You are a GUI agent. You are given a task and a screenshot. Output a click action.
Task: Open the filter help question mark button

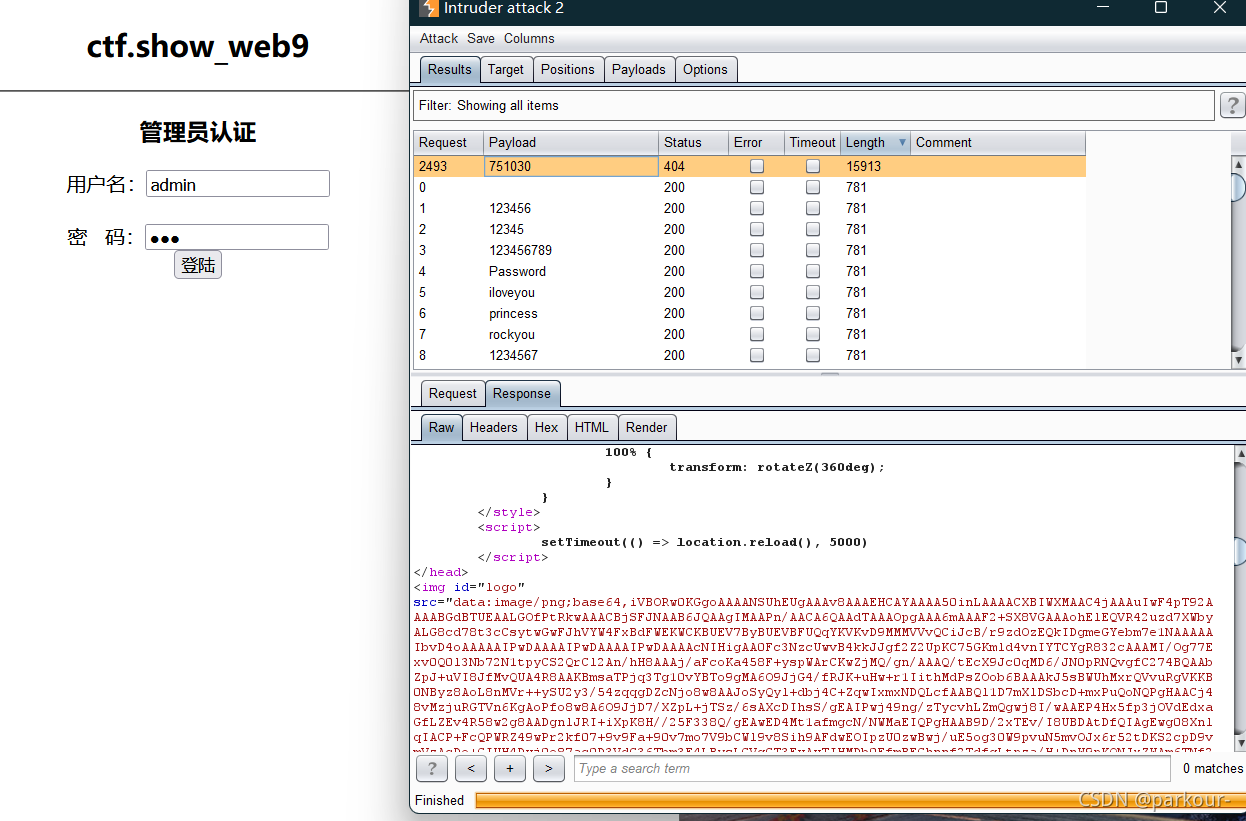coord(1232,105)
